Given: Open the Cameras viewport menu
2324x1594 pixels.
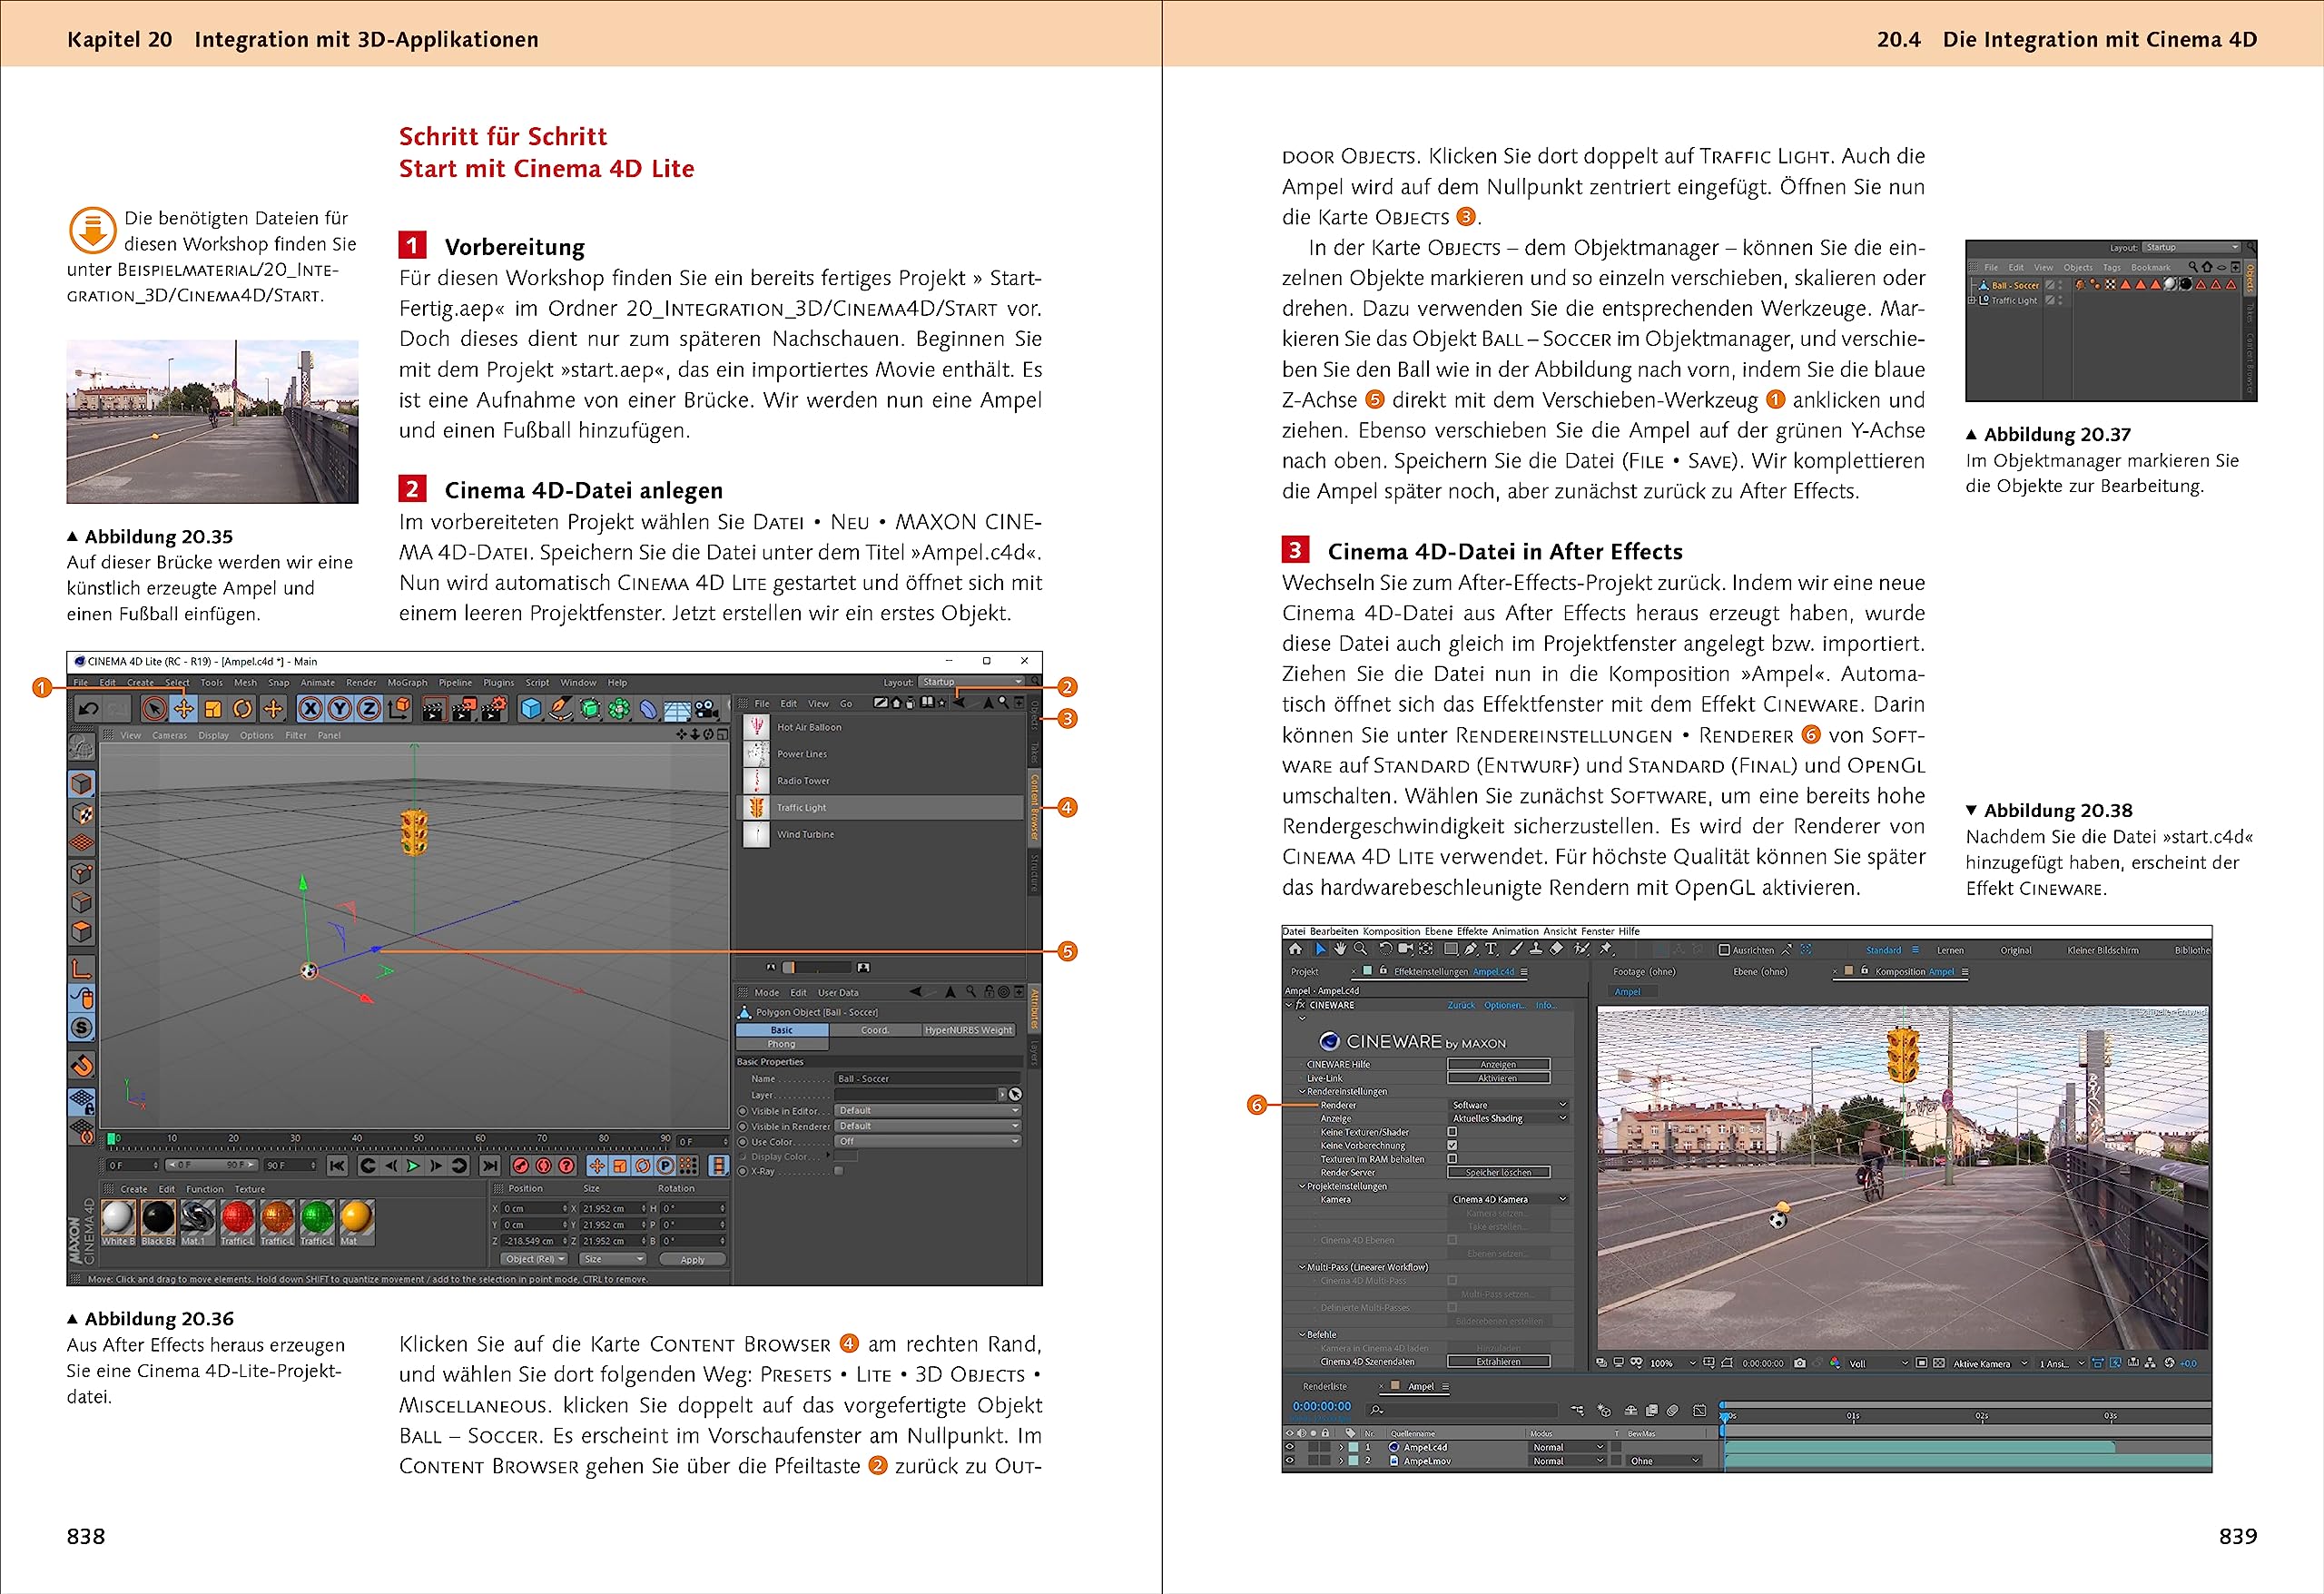Looking at the screenshot, I should tap(169, 735).
